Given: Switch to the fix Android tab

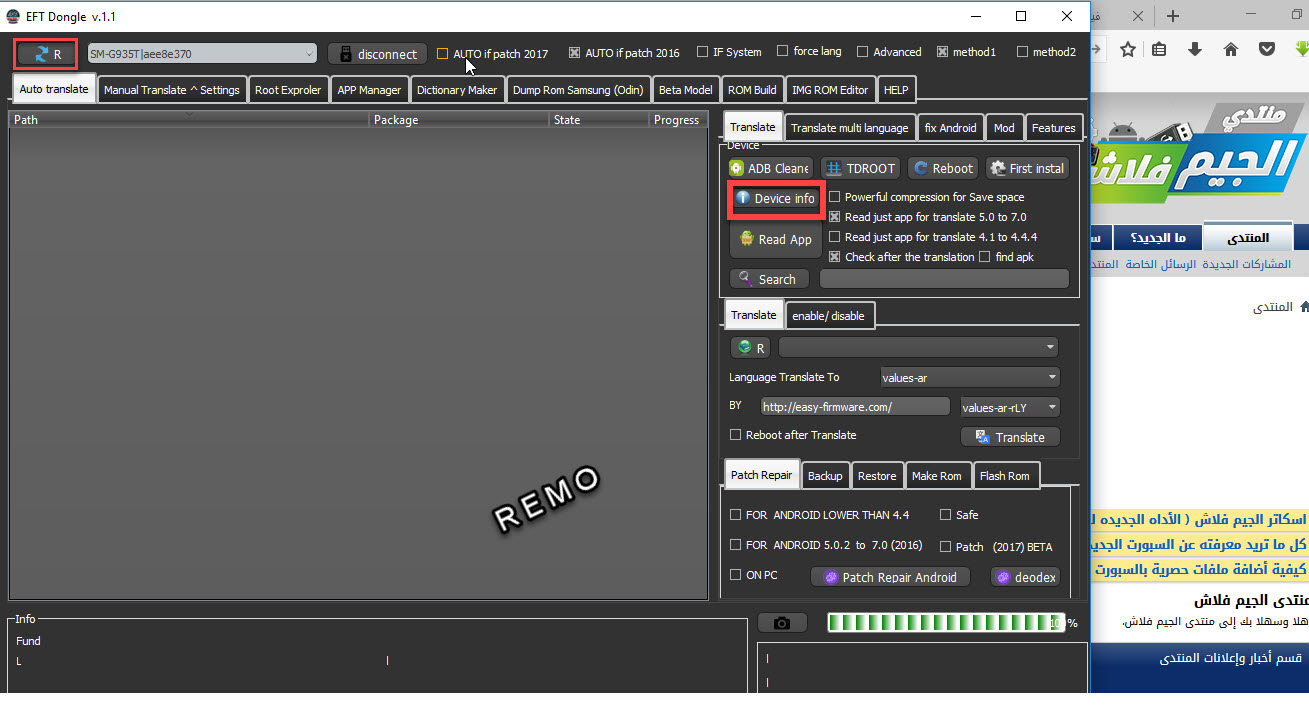Looking at the screenshot, I should click(x=950, y=128).
